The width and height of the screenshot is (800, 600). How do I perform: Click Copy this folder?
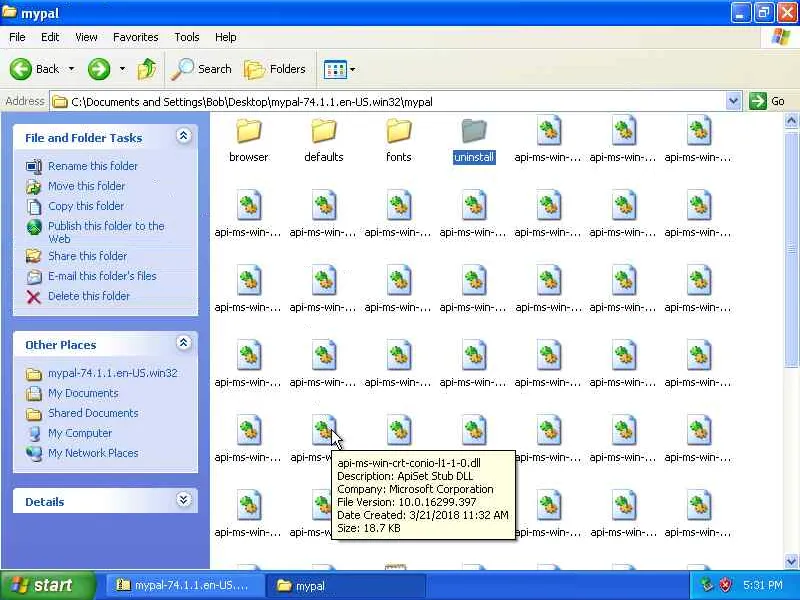pyautogui.click(x=86, y=206)
